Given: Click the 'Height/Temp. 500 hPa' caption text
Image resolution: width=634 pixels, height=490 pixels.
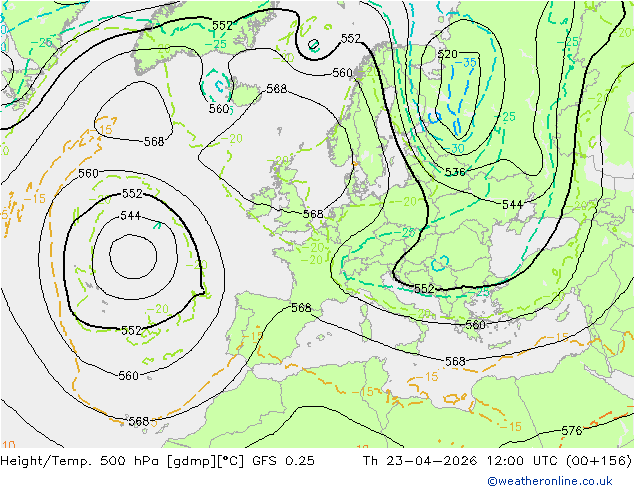Looking at the screenshot, I should point(81,460).
